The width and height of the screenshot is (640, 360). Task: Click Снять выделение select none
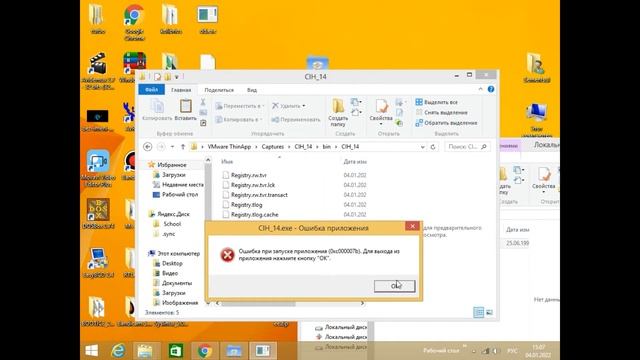441,112
